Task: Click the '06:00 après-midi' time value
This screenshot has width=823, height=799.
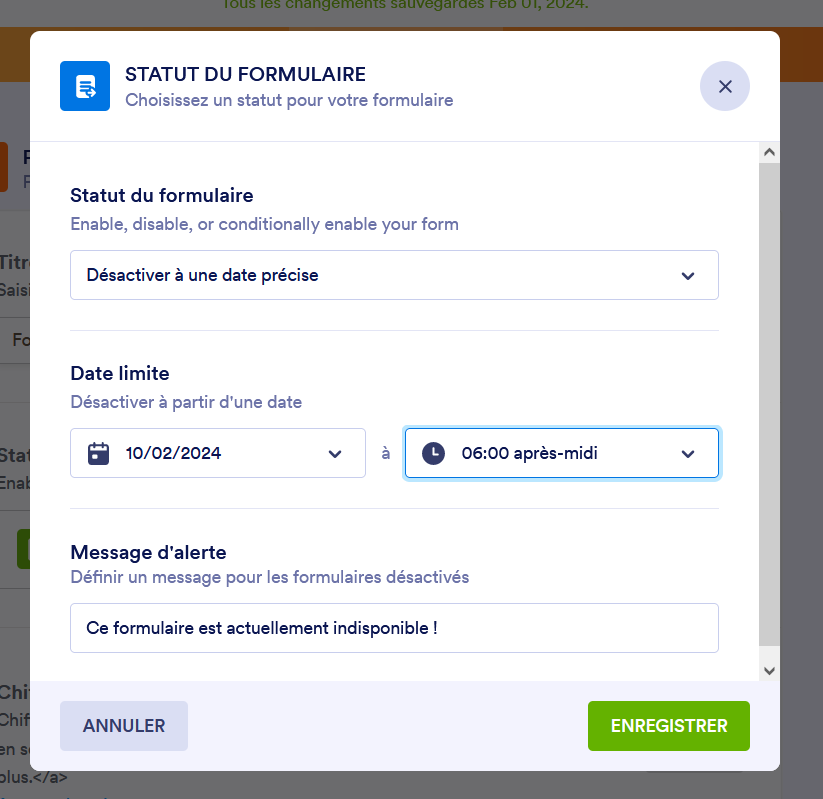Action: [530, 453]
